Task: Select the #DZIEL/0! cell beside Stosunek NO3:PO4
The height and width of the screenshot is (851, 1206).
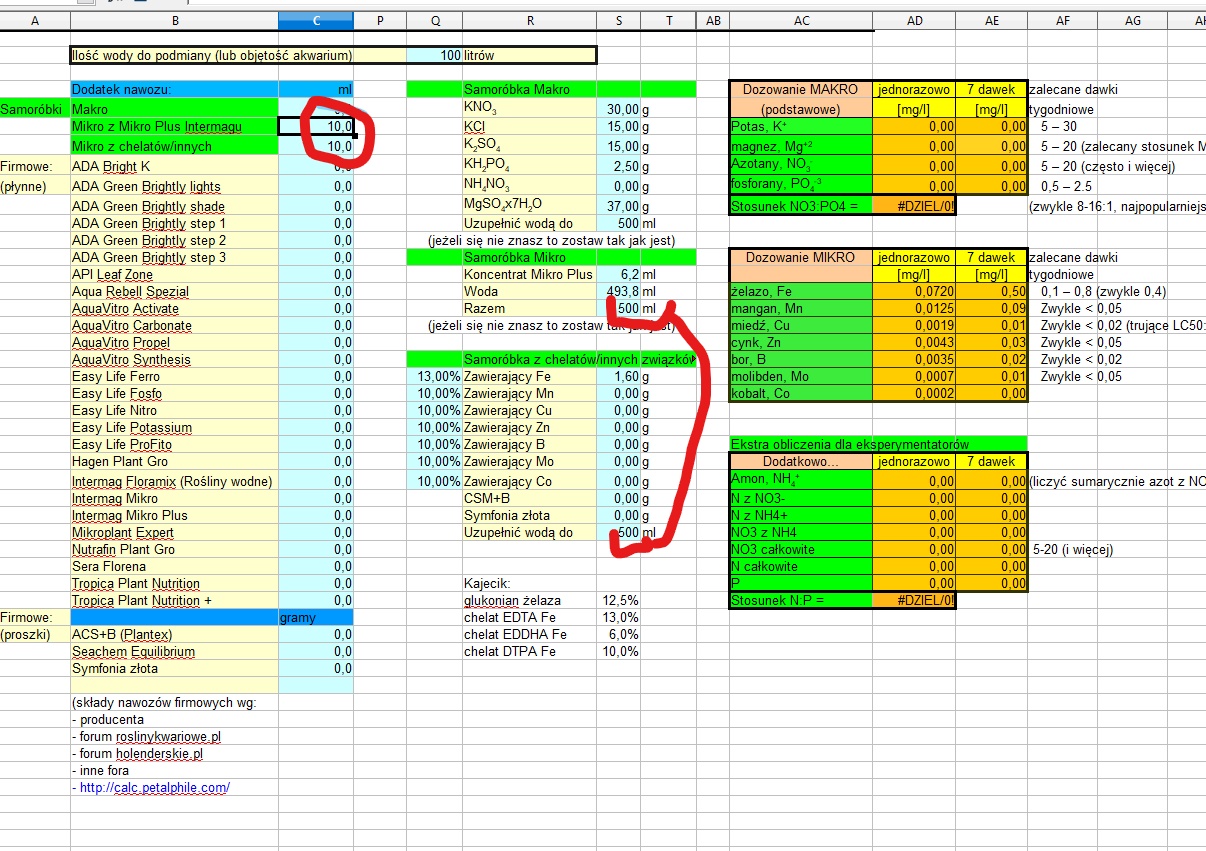Action: tap(914, 207)
